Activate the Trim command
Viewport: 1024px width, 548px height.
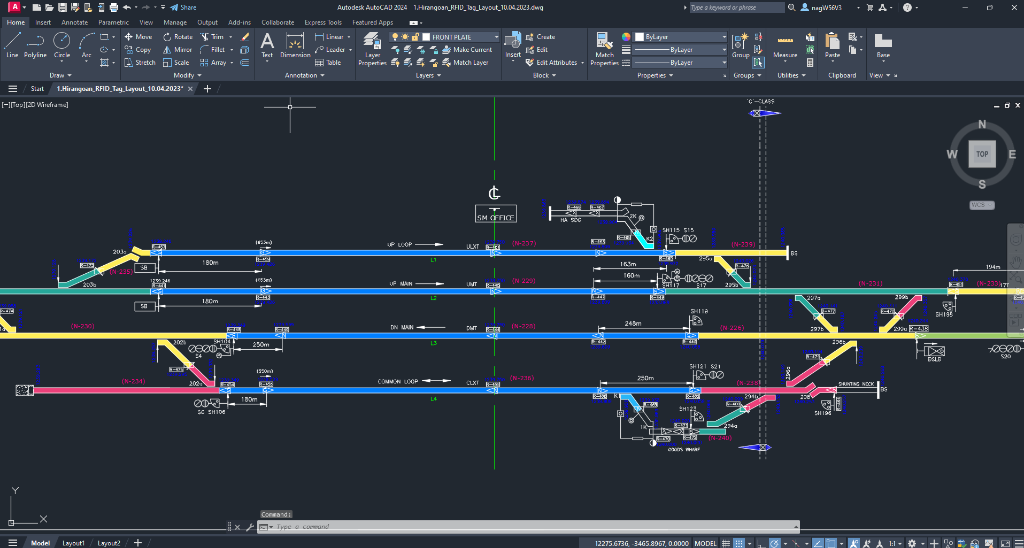[x=213, y=37]
